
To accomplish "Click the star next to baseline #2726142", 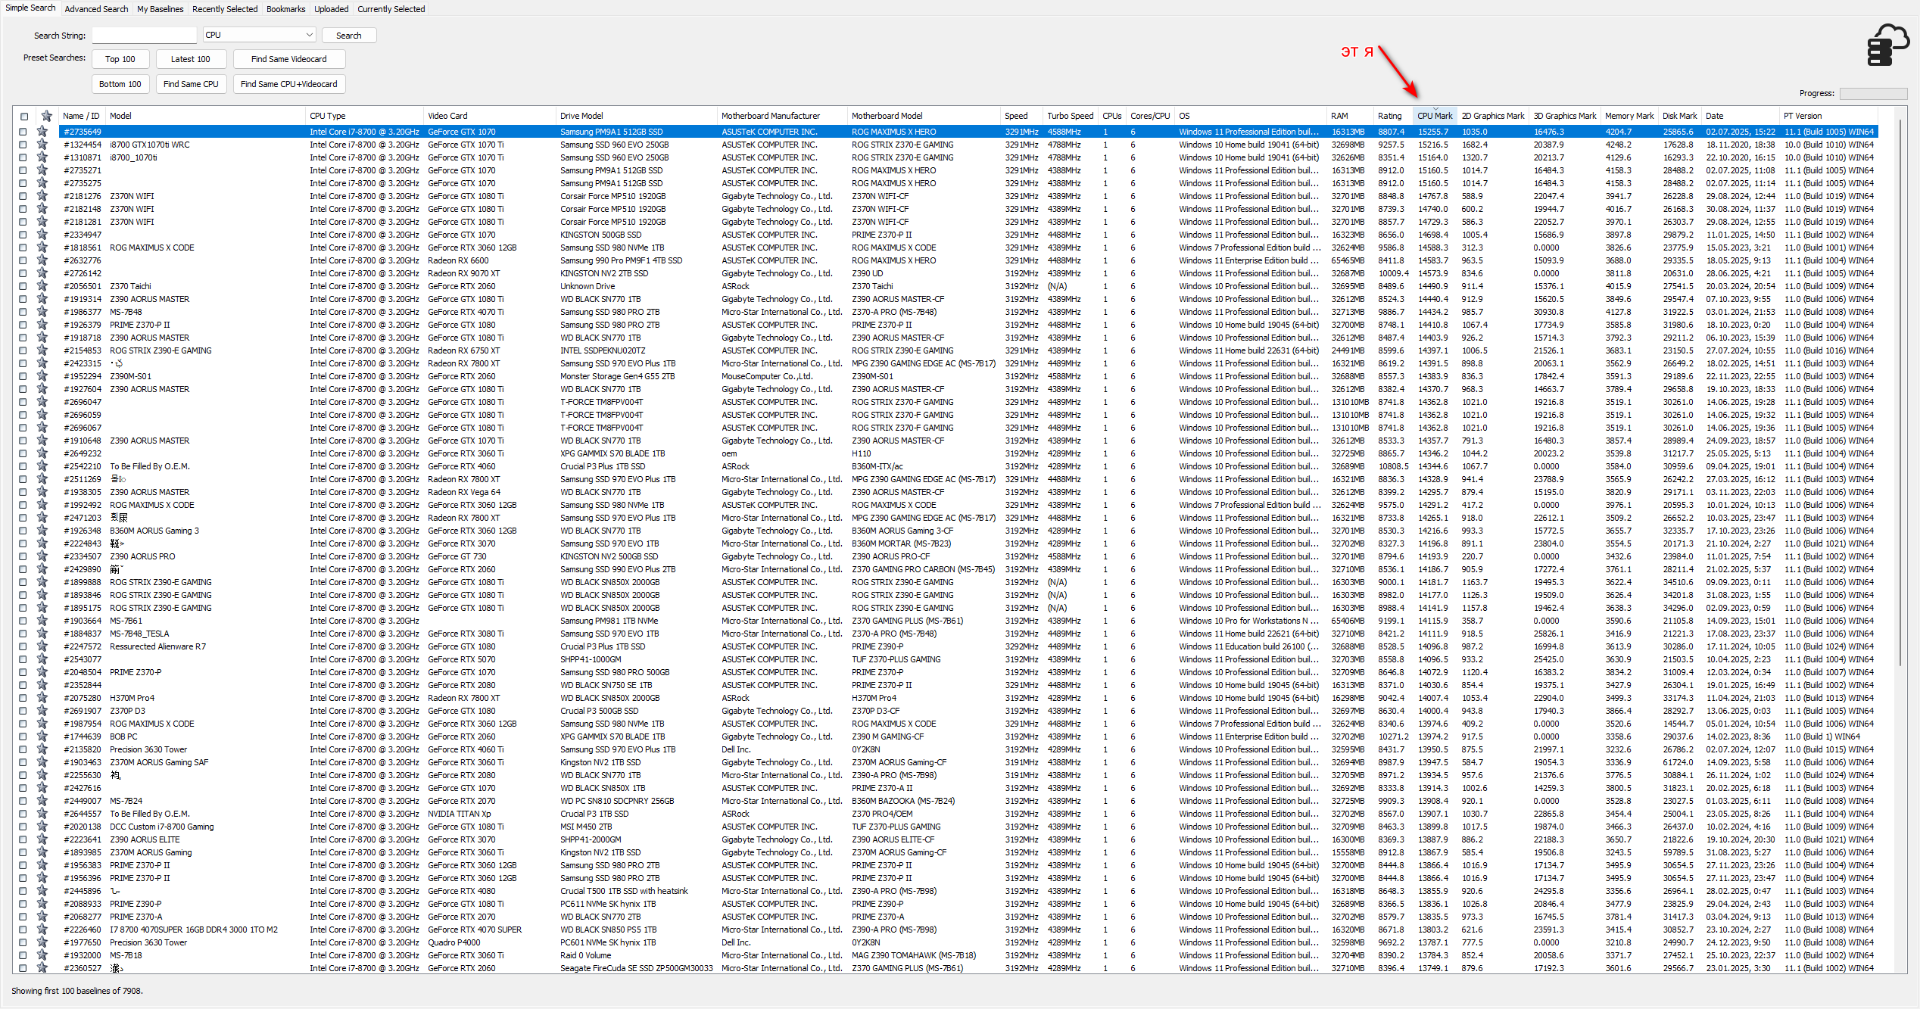I will click(43, 273).
